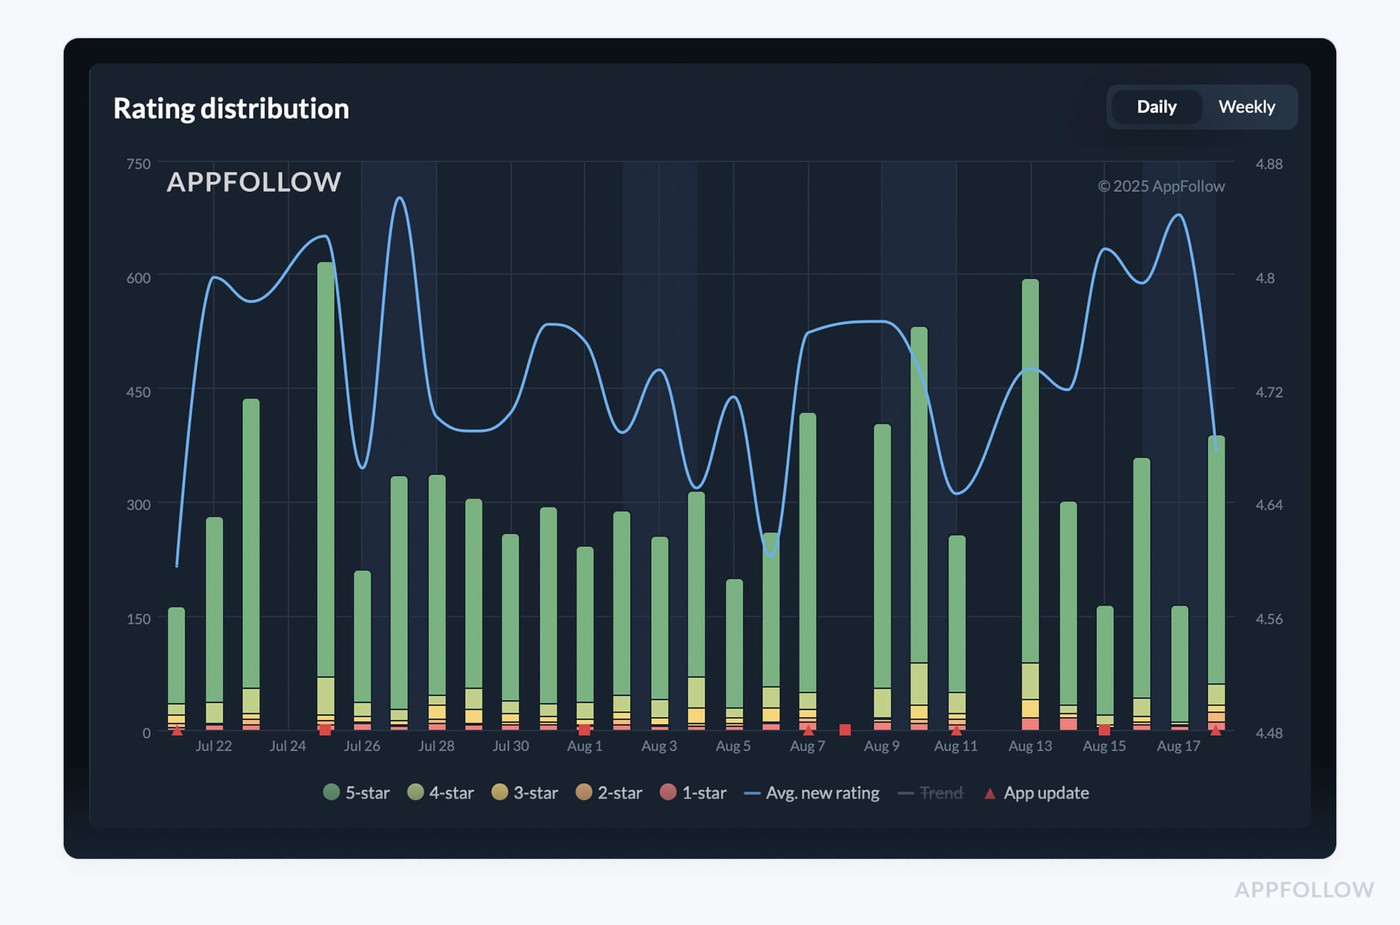
Task: Click the APPFOLLOW branding in the bottom corner
Action: 1303,889
